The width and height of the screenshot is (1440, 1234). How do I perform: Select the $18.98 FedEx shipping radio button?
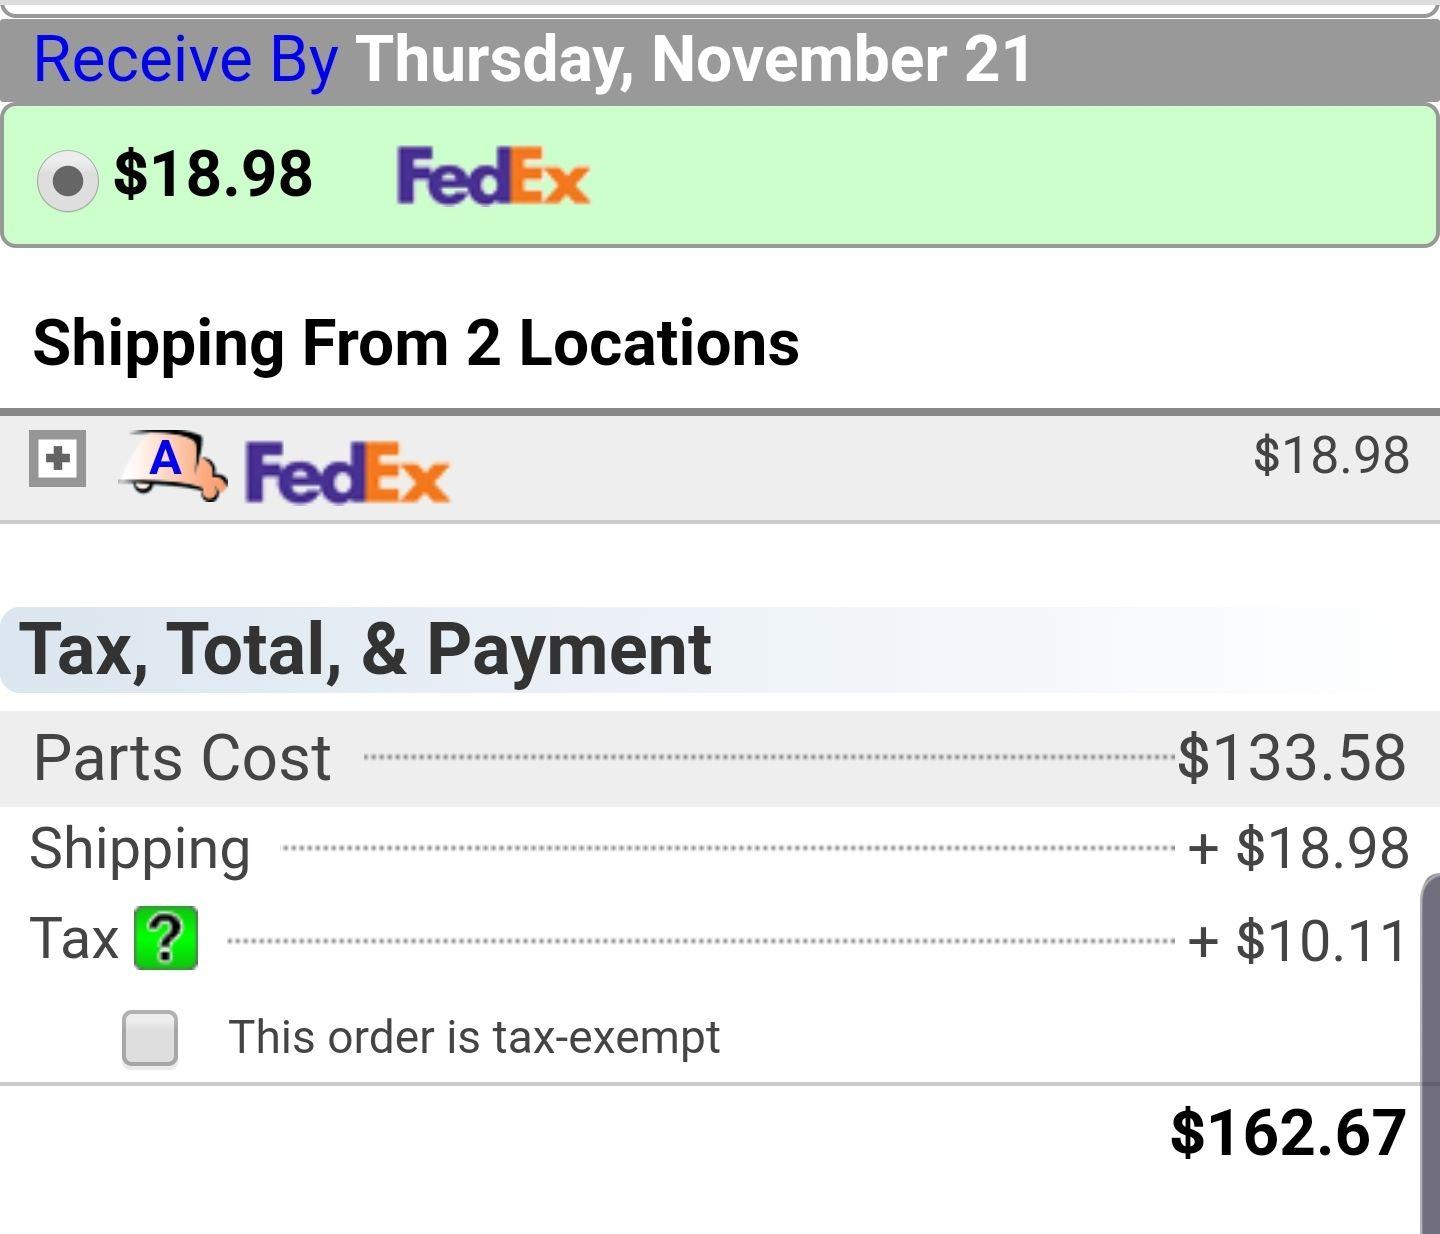67,181
